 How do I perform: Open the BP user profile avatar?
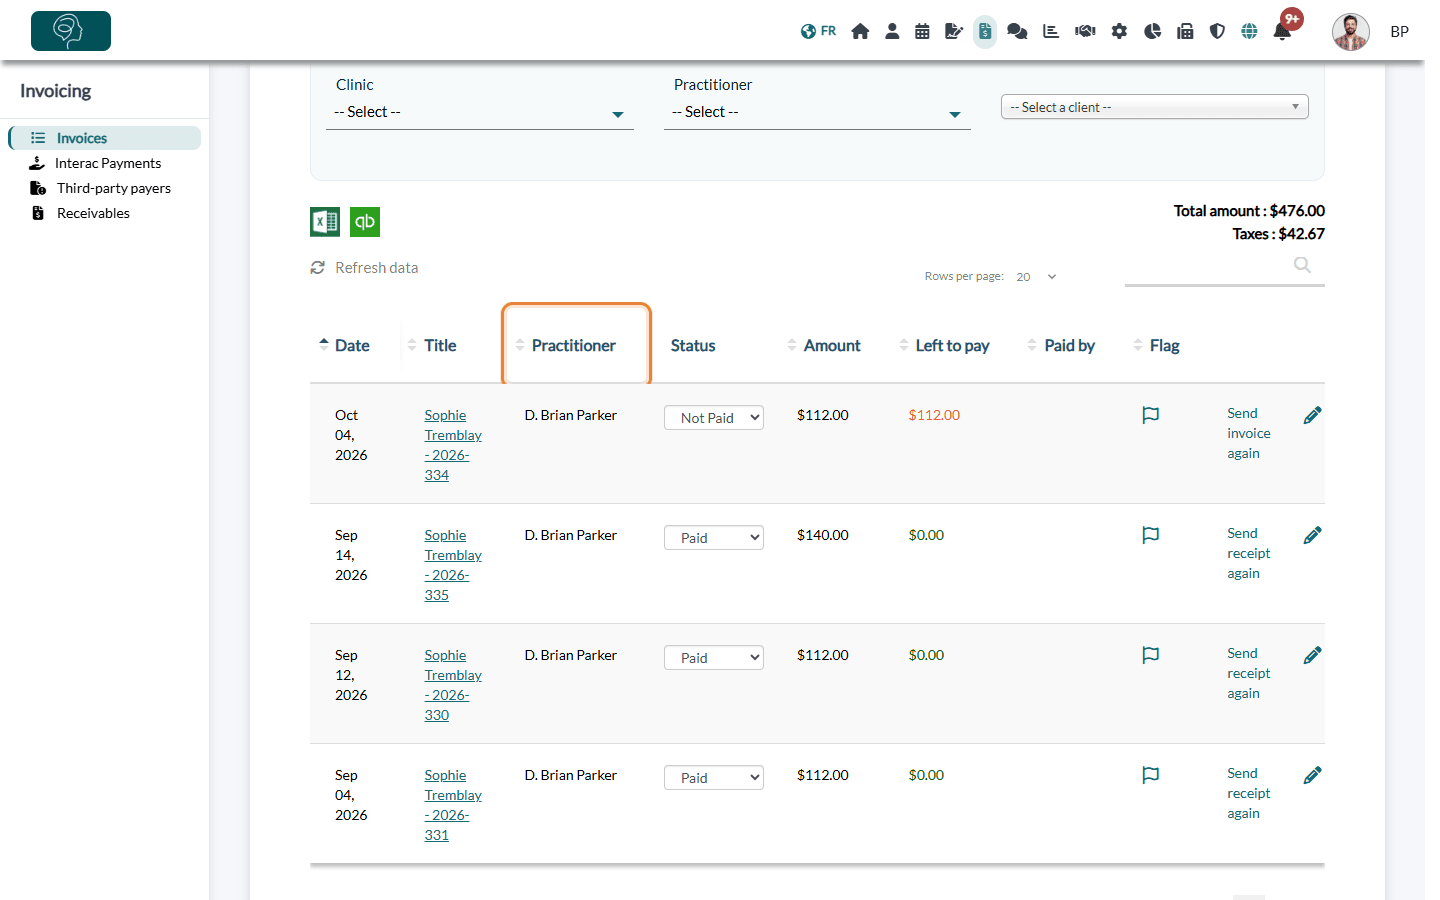click(x=1351, y=31)
